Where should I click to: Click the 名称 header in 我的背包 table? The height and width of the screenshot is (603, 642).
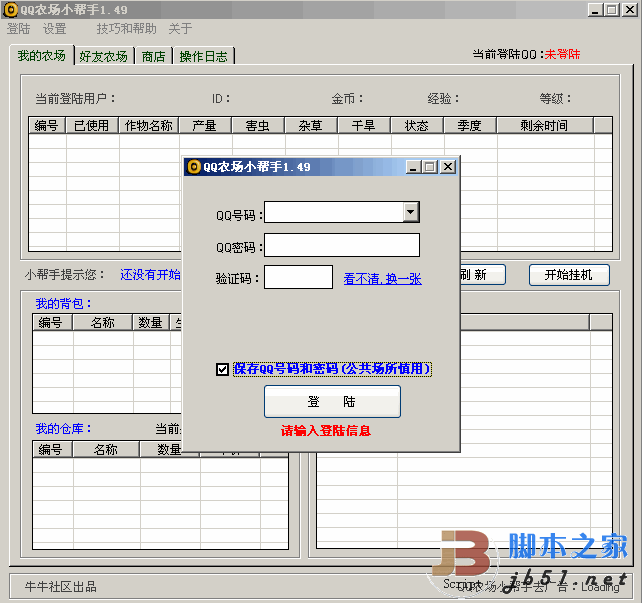pyautogui.click(x=102, y=323)
